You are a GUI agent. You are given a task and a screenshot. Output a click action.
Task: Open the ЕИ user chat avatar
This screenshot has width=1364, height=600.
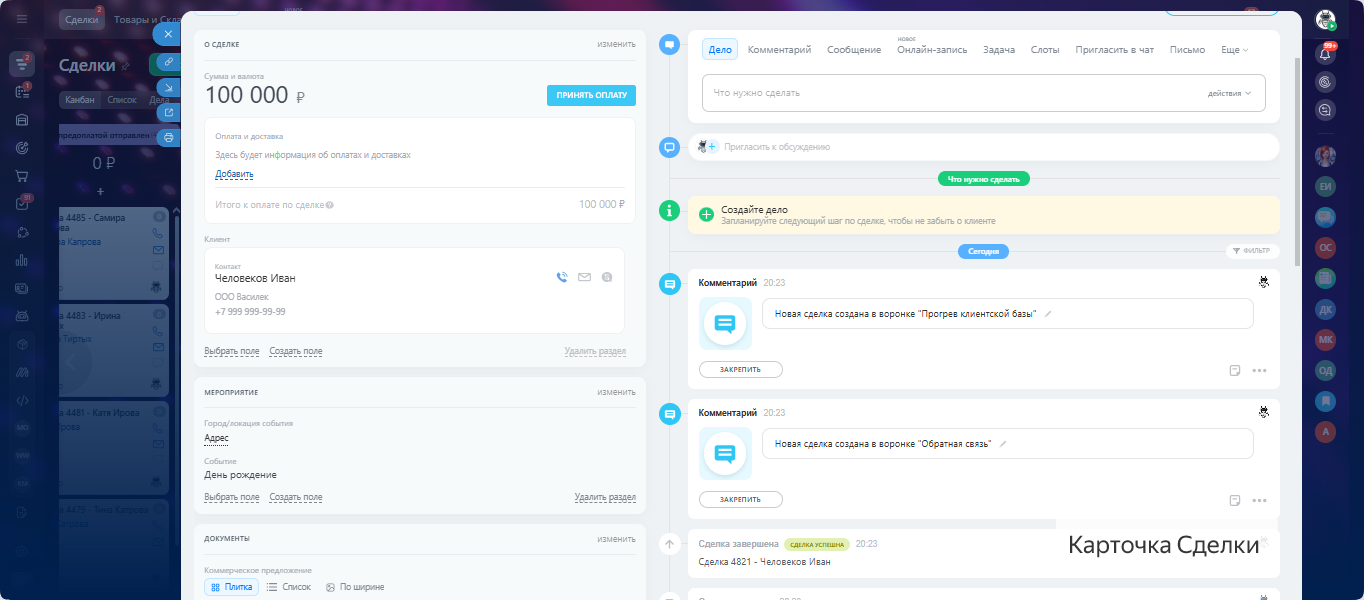(1325, 187)
